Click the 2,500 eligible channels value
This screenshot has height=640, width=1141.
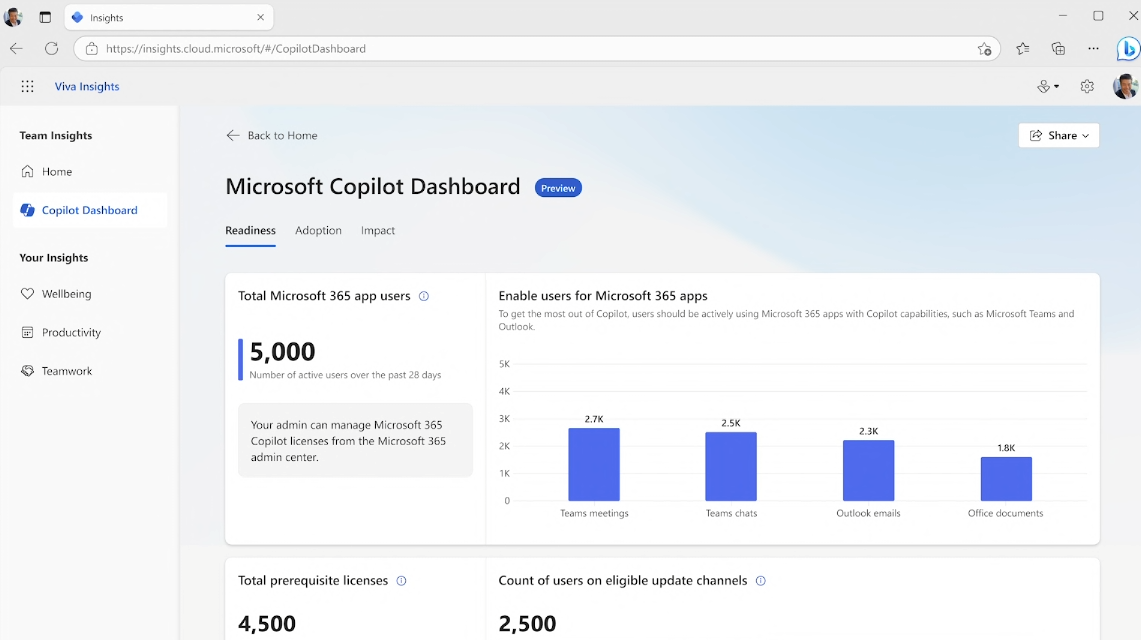click(x=528, y=624)
